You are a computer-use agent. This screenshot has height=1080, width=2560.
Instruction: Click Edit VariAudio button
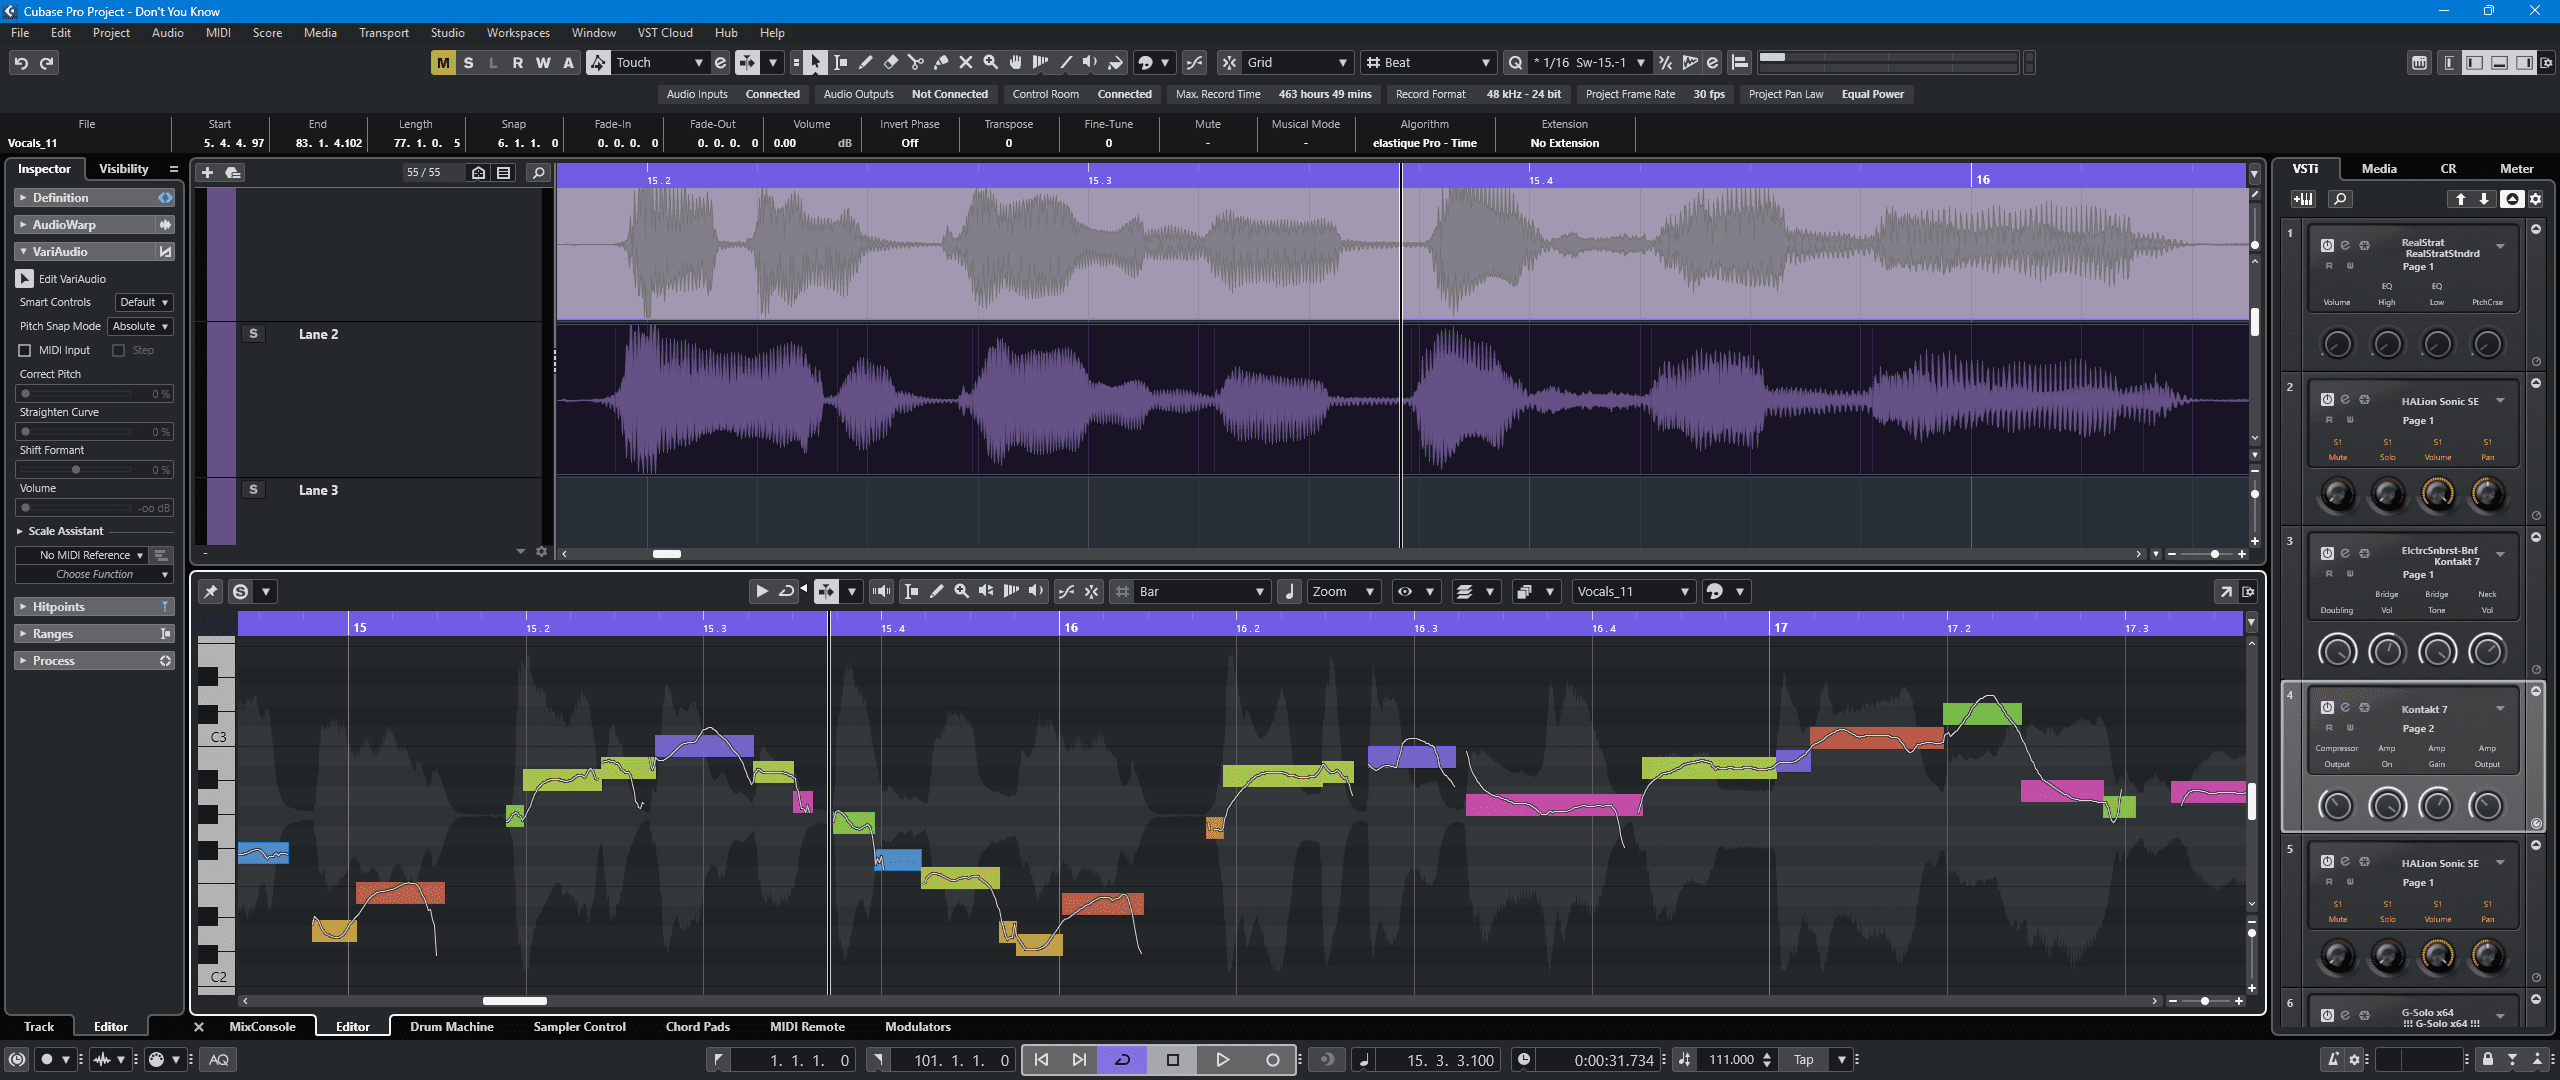tap(25, 279)
